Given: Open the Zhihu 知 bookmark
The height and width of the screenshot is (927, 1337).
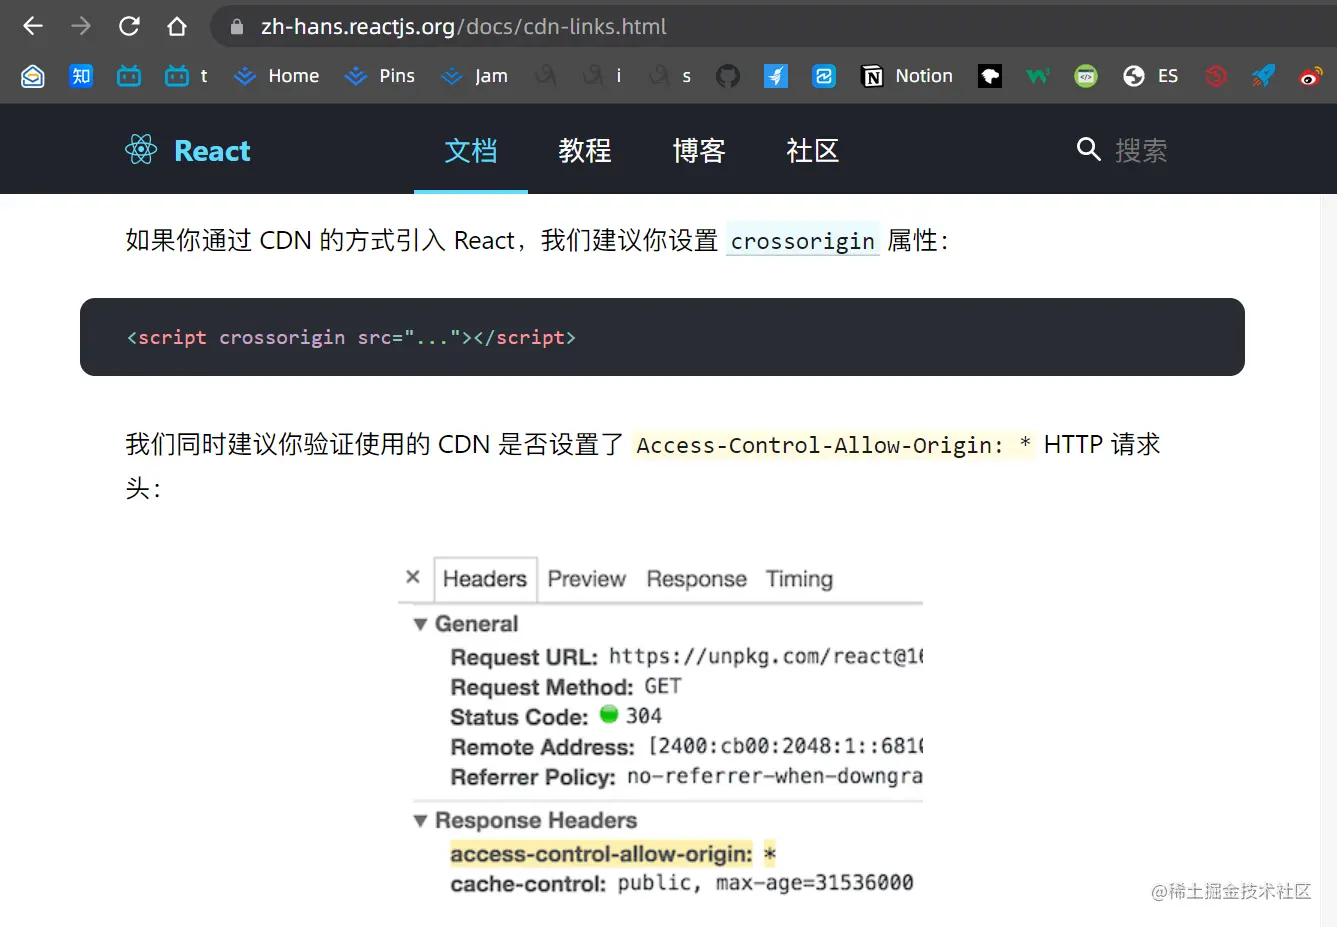Looking at the screenshot, I should [x=81, y=76].
